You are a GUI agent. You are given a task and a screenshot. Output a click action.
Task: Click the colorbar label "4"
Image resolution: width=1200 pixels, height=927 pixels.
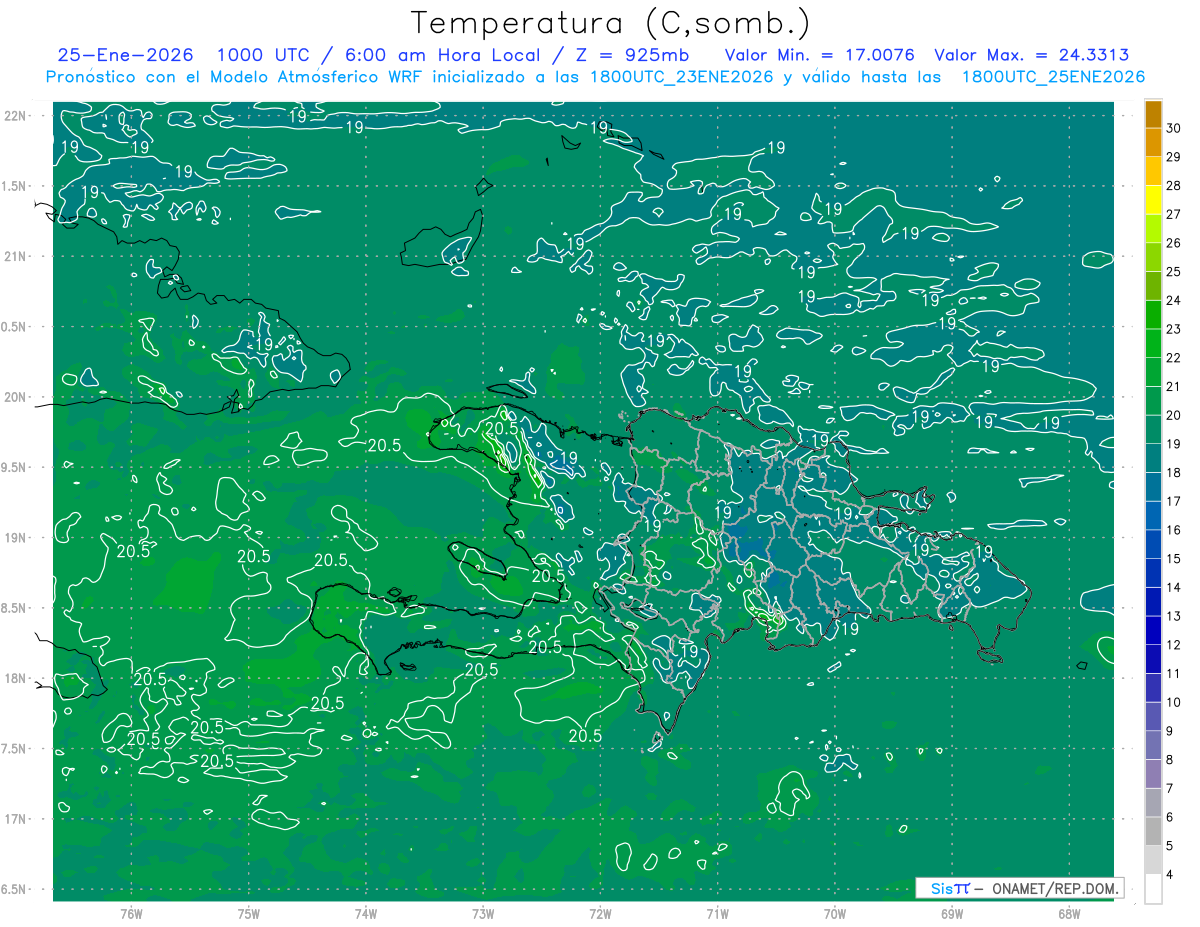tap(1171, 875)
